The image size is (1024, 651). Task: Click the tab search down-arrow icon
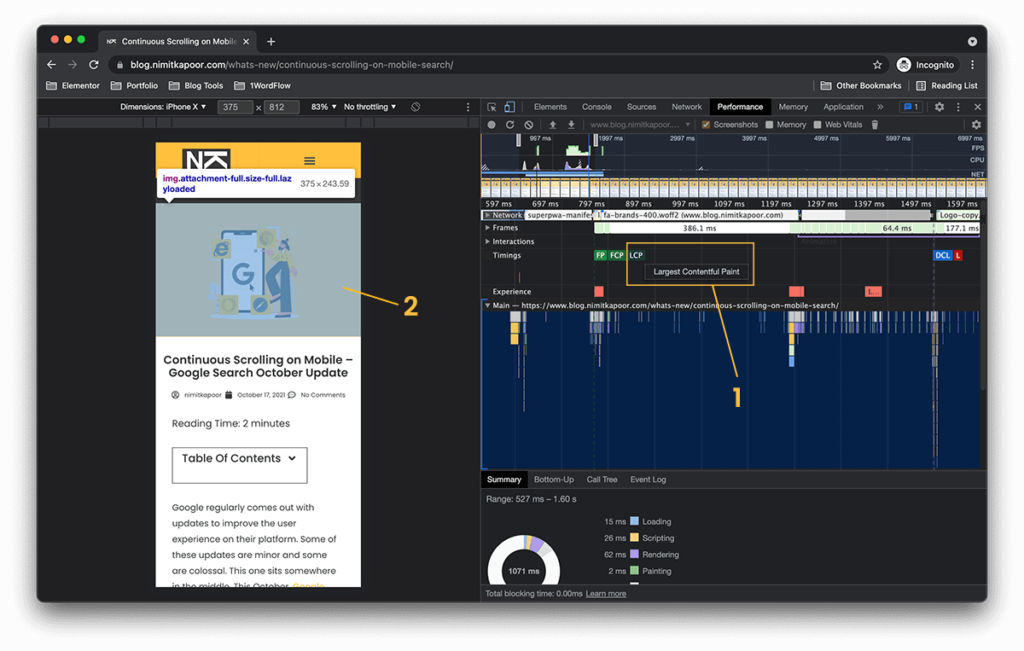click(x=972, y=41)
